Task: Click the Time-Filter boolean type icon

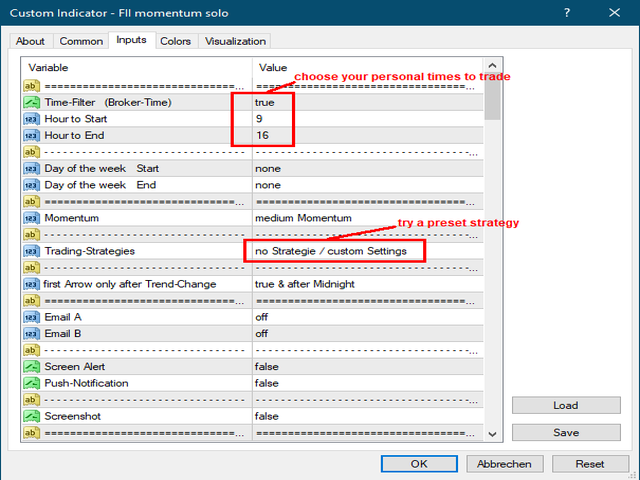Action: 31,102
